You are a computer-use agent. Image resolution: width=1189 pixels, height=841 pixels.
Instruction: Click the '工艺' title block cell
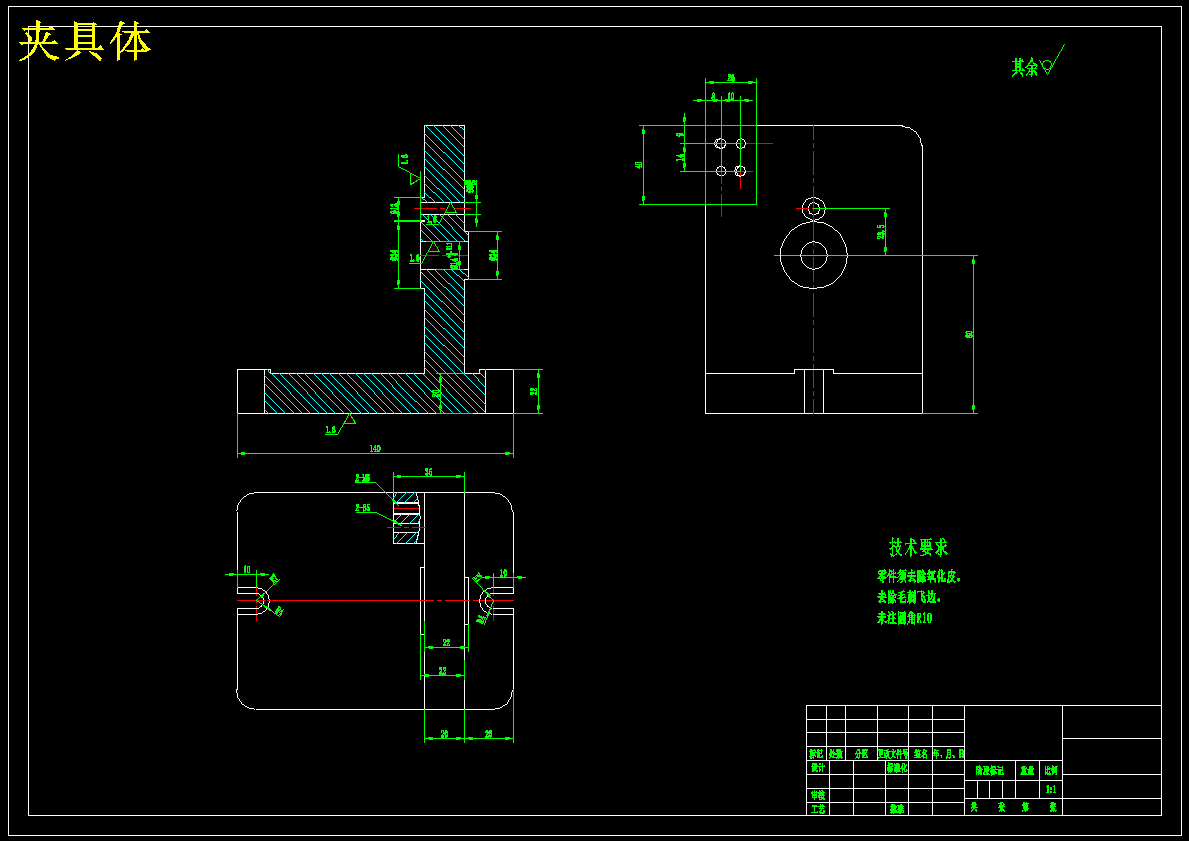[817, 809]
